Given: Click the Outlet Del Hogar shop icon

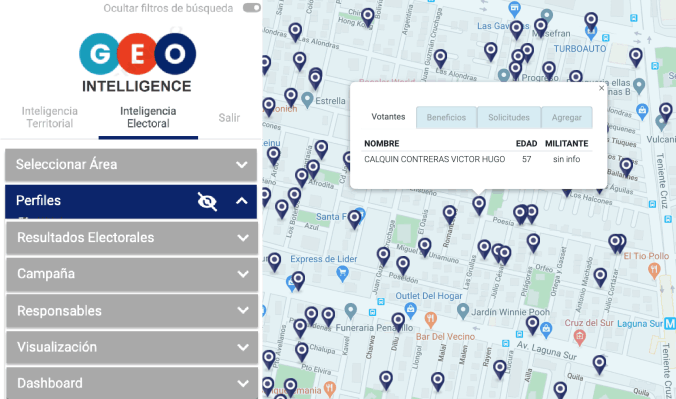Looking at the screenshot, I should tap(410, 310).
